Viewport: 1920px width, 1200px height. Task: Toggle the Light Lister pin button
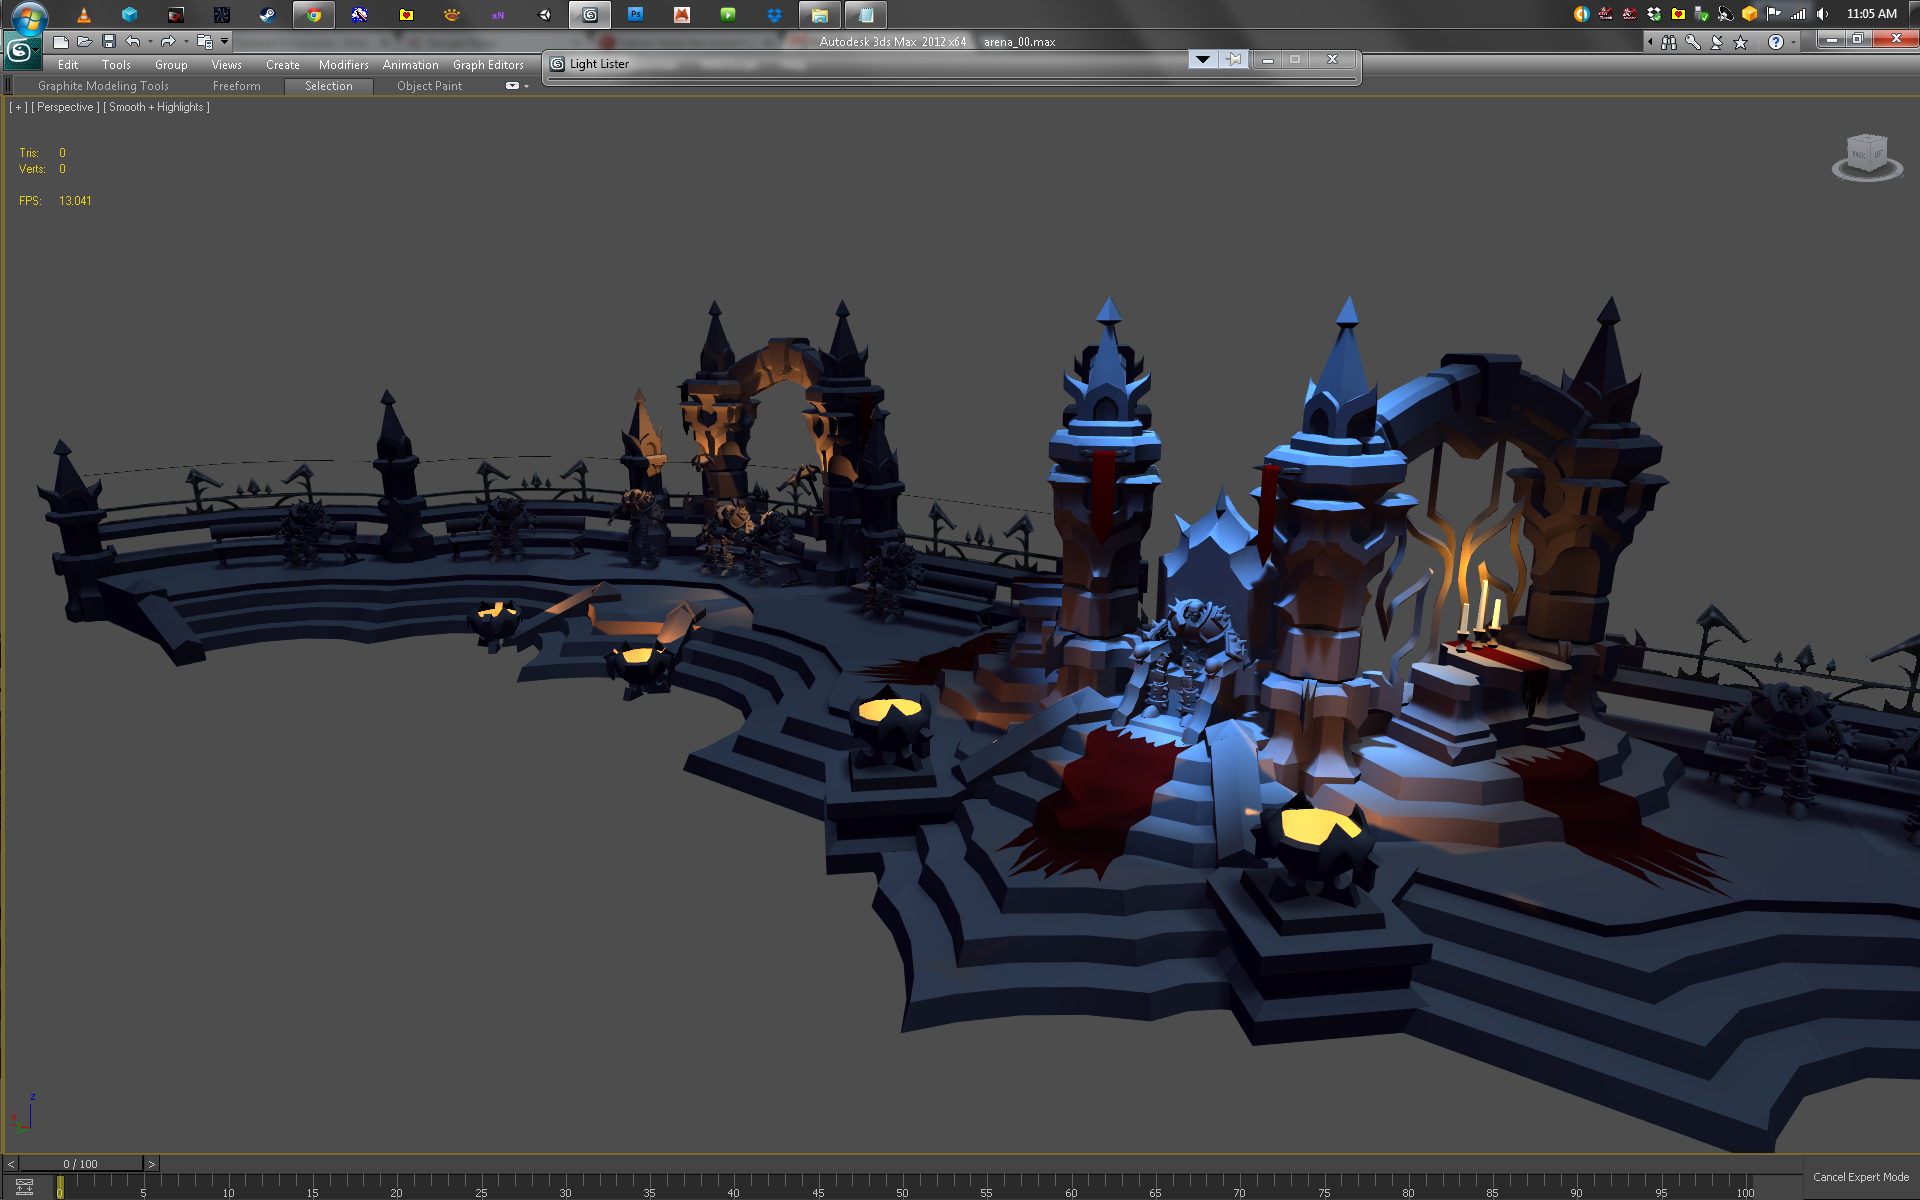tap(1235, 59)
